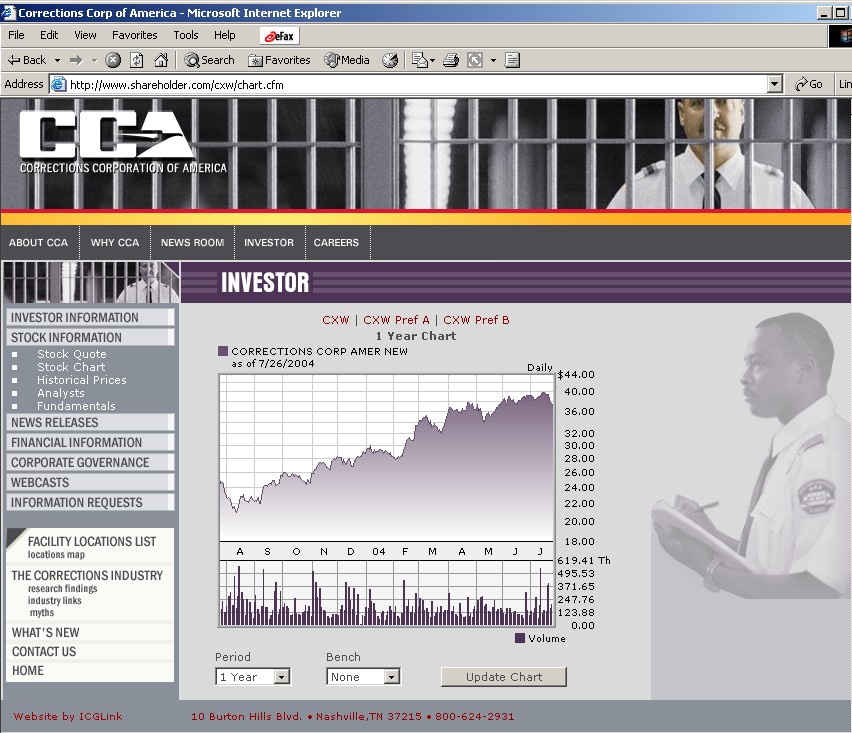Select INVESTOR navigation tab
This screenshot has width=852, height=733.
coord(269,242)
